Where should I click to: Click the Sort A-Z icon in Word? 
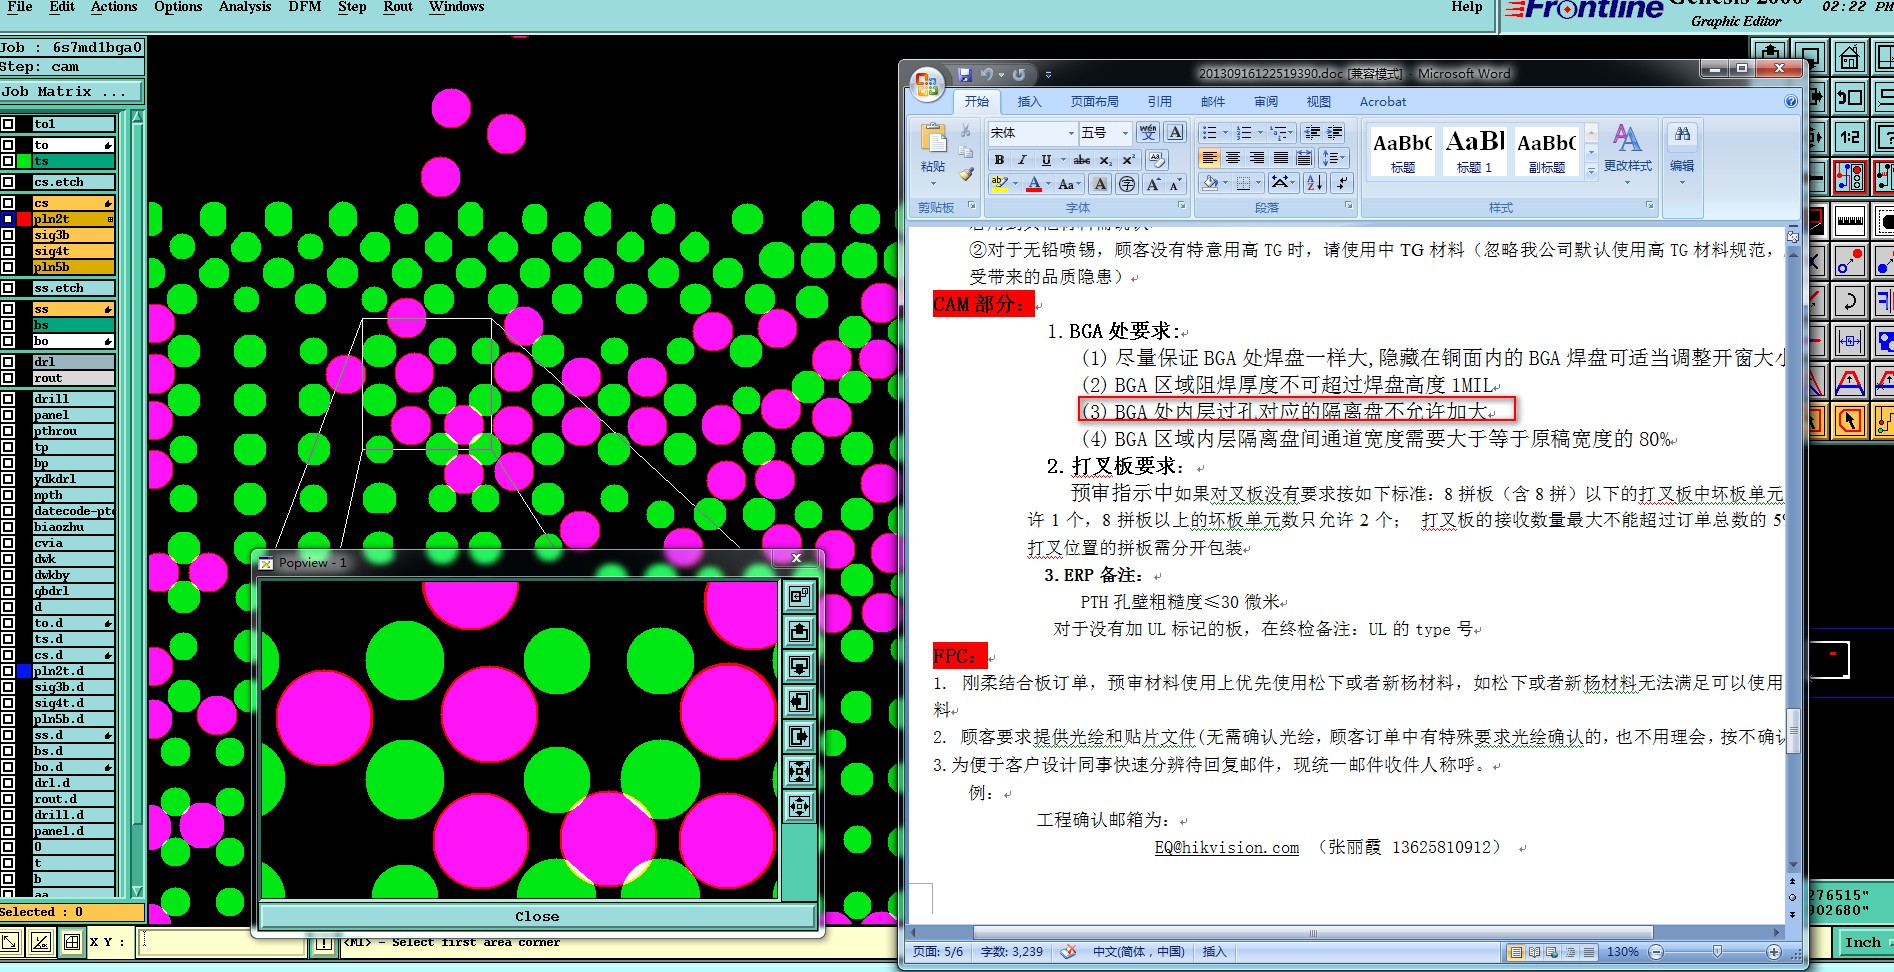click(1315, 183)
